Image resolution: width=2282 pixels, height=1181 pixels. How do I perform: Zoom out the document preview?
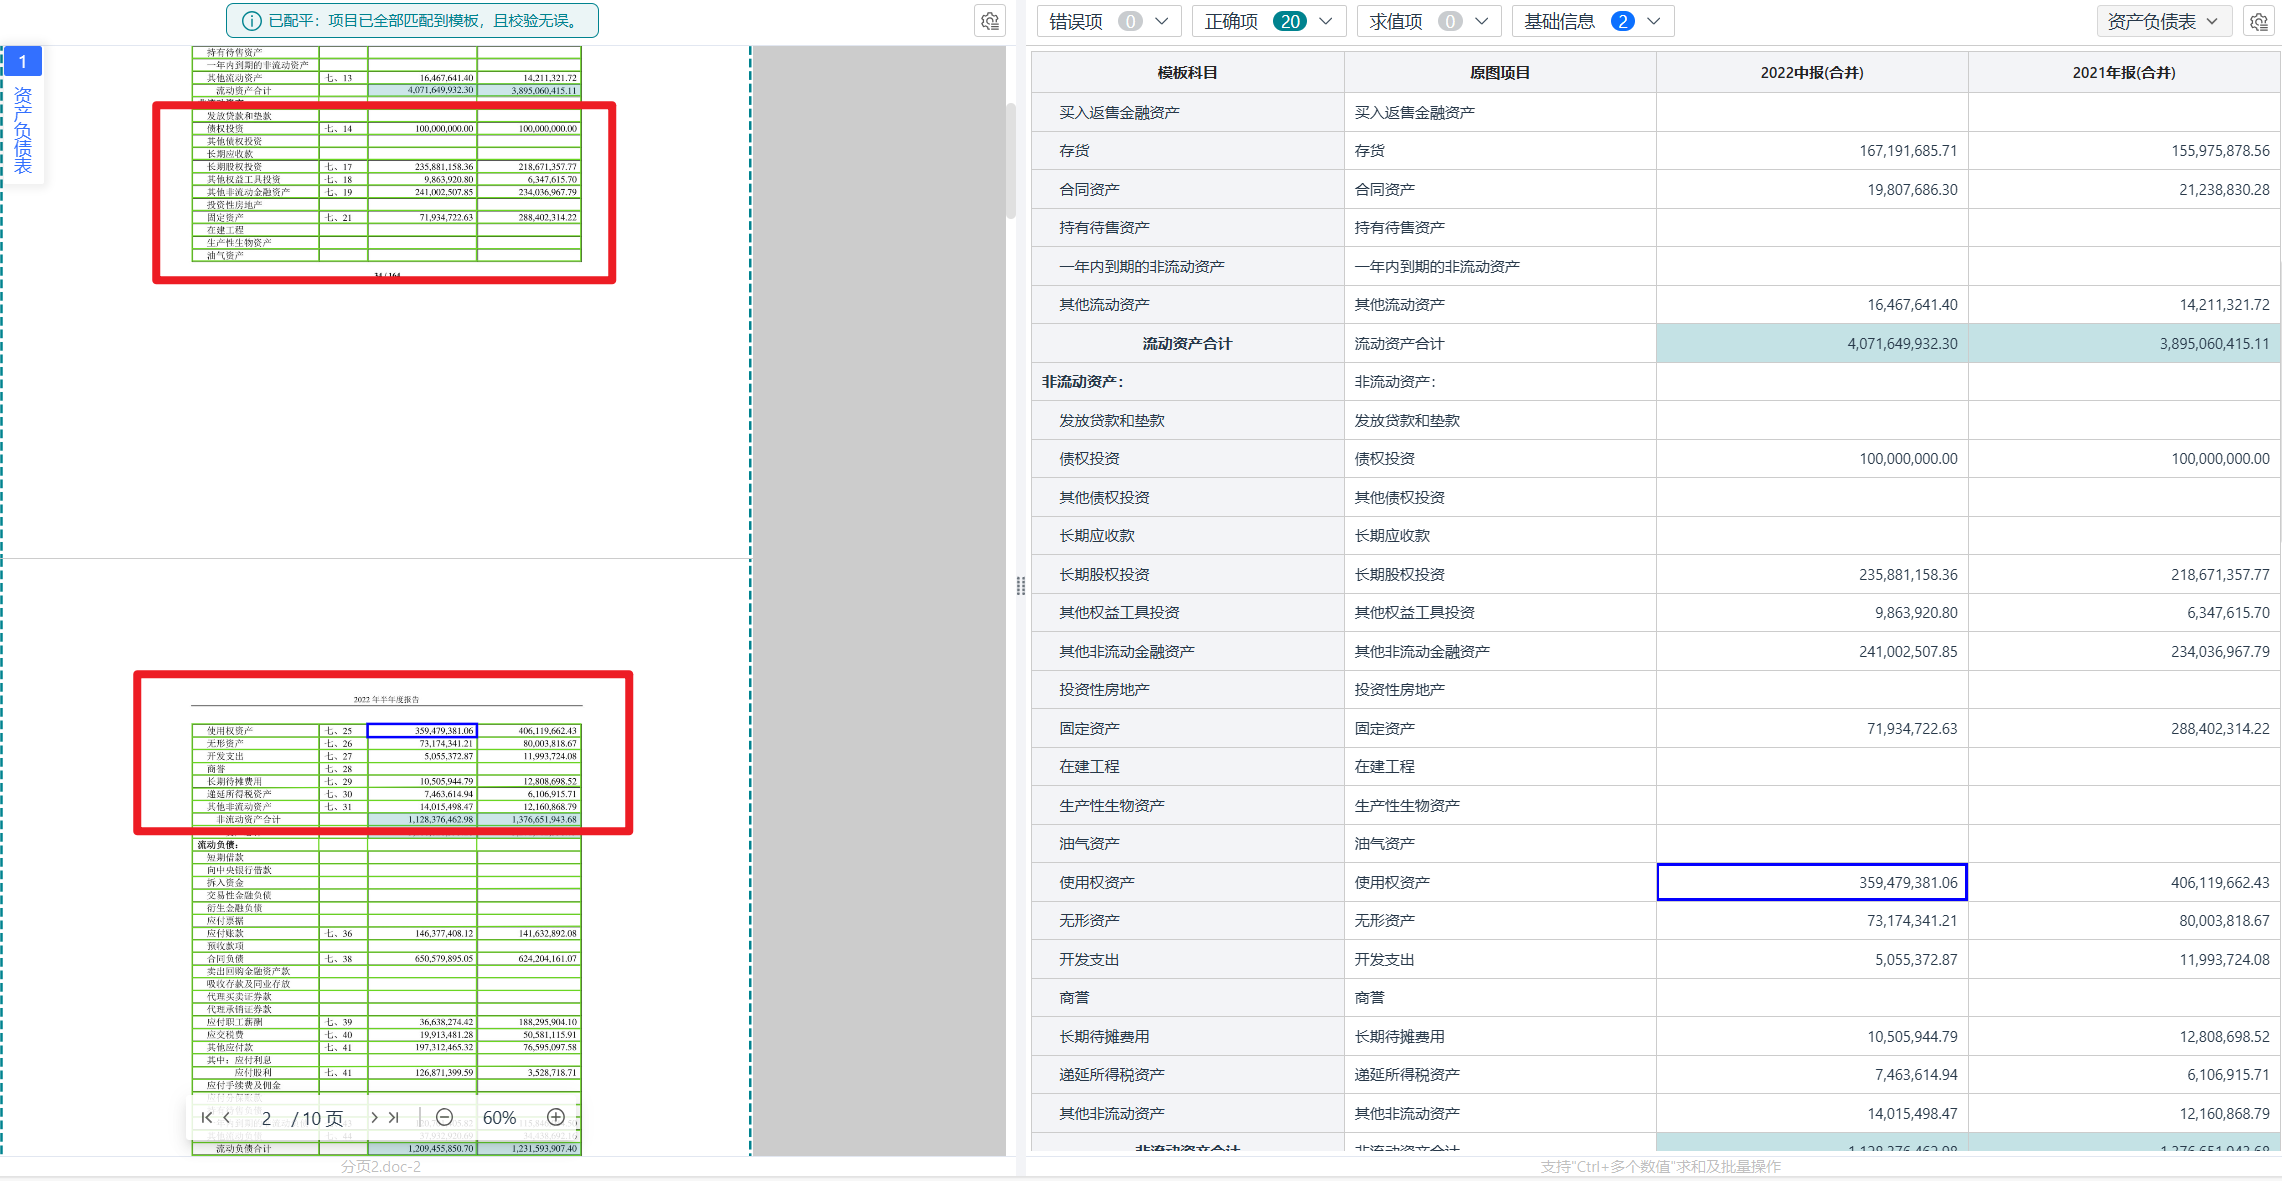point(445,1117)
